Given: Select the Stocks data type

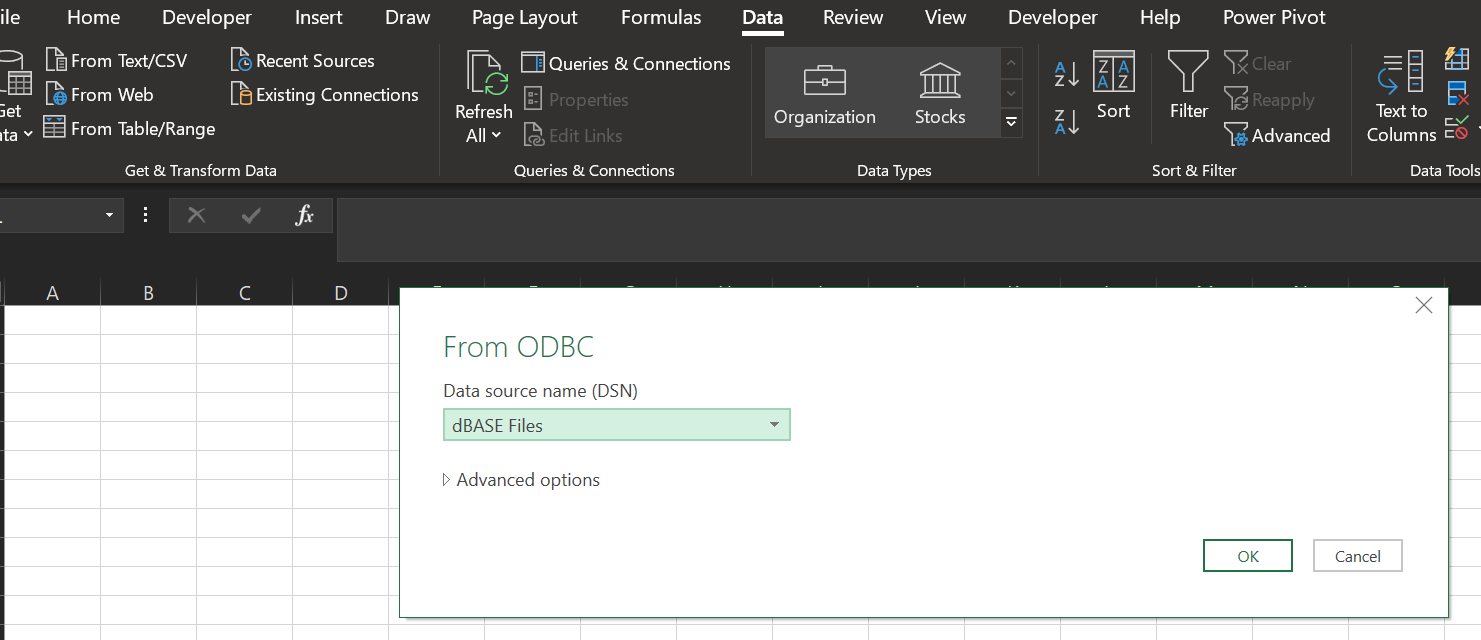Looking at the screenshot, I should (940, 93).
